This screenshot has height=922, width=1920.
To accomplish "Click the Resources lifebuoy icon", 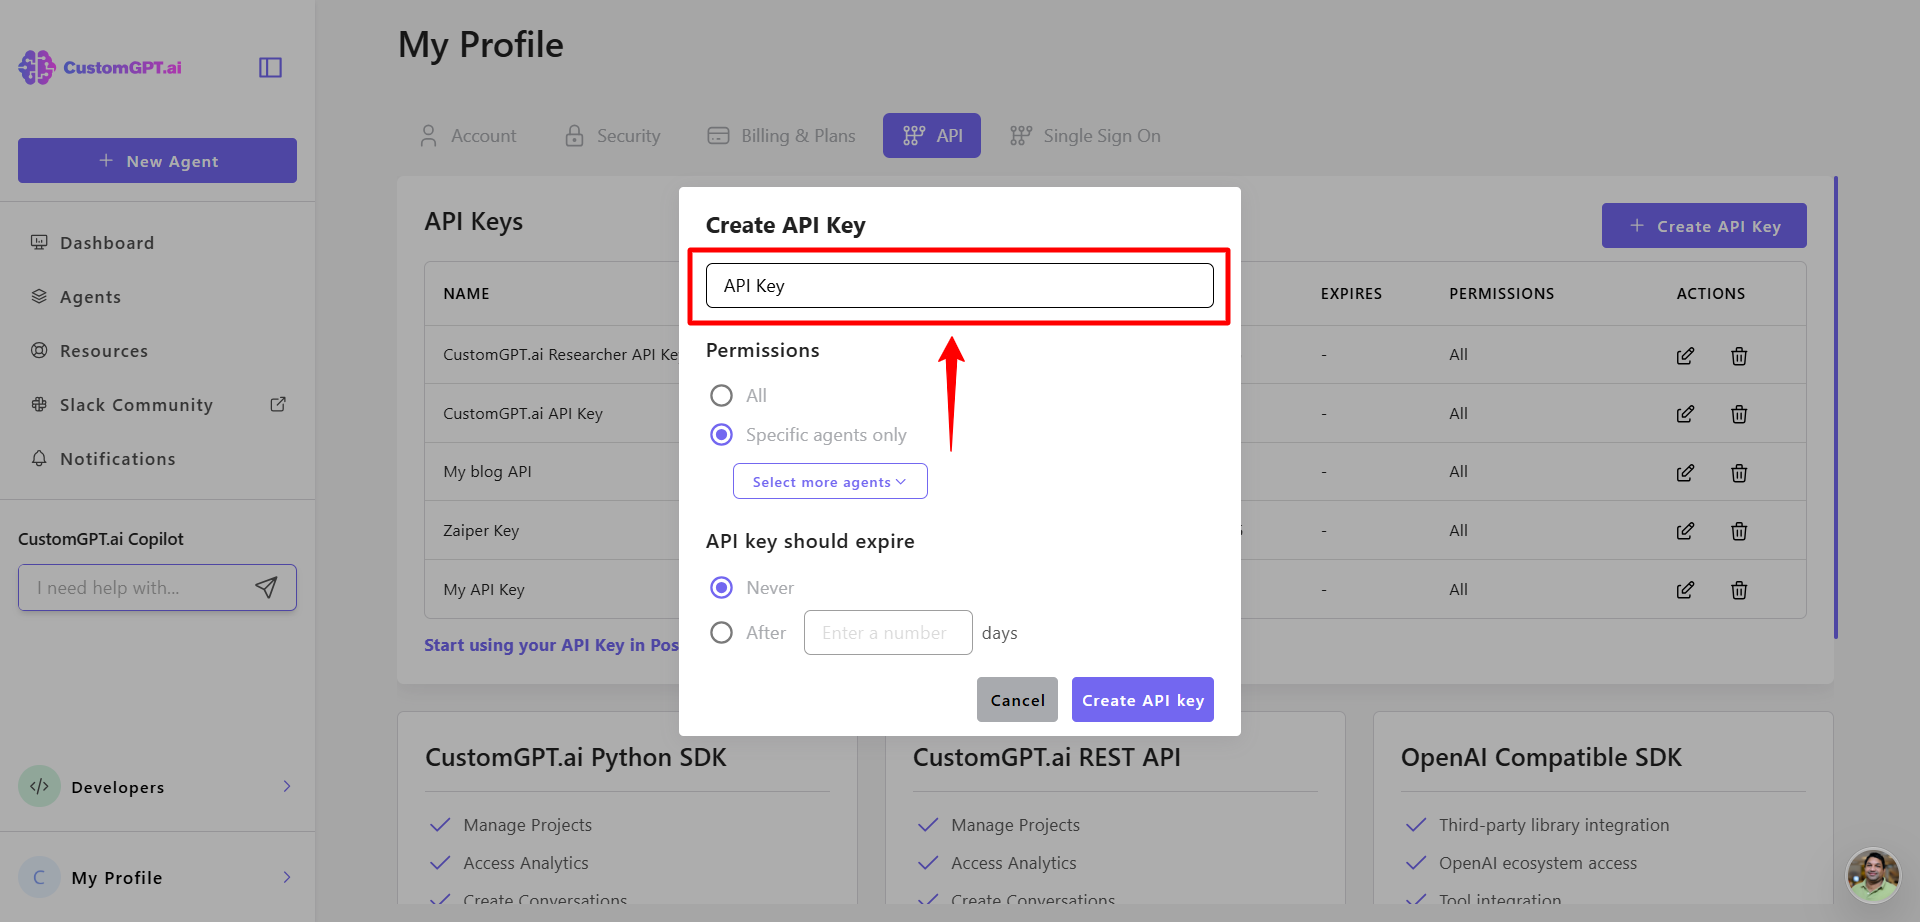I will click(39, 350).
